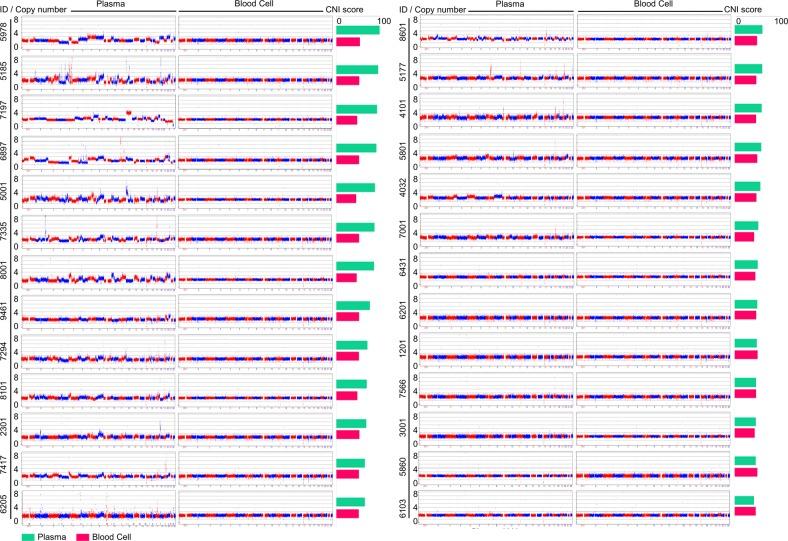Click the sample ID label 8601
Viewport: 788px width, 541px height.
coord(403,32)
